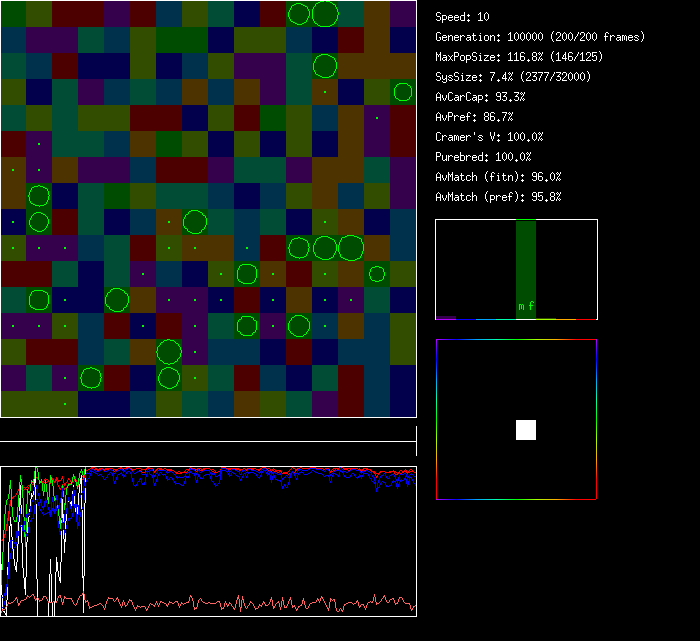Click the empty progress bar under the grid
700x641 pixels.
[208, 433]
